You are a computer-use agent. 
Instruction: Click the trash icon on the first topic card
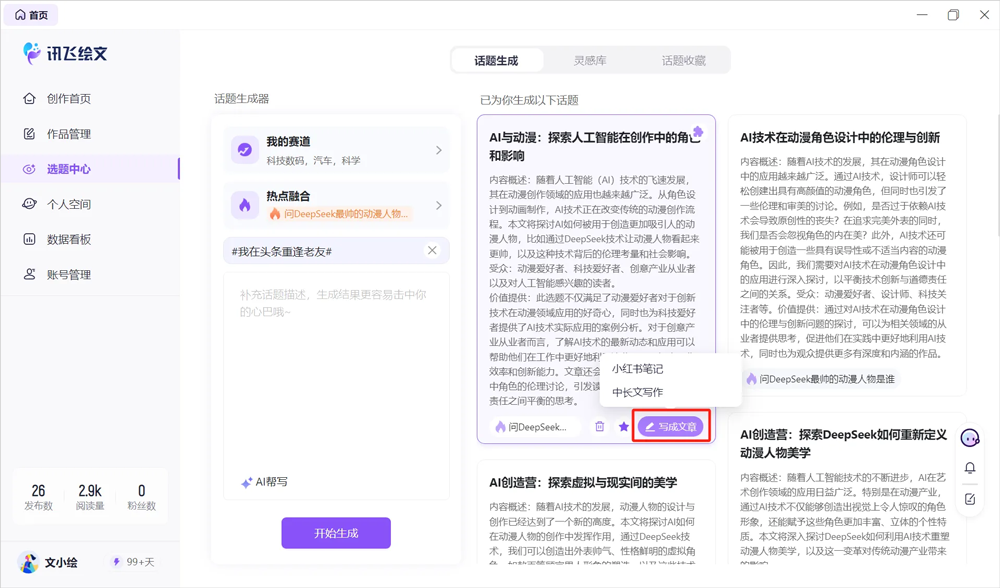click(600, 427)
